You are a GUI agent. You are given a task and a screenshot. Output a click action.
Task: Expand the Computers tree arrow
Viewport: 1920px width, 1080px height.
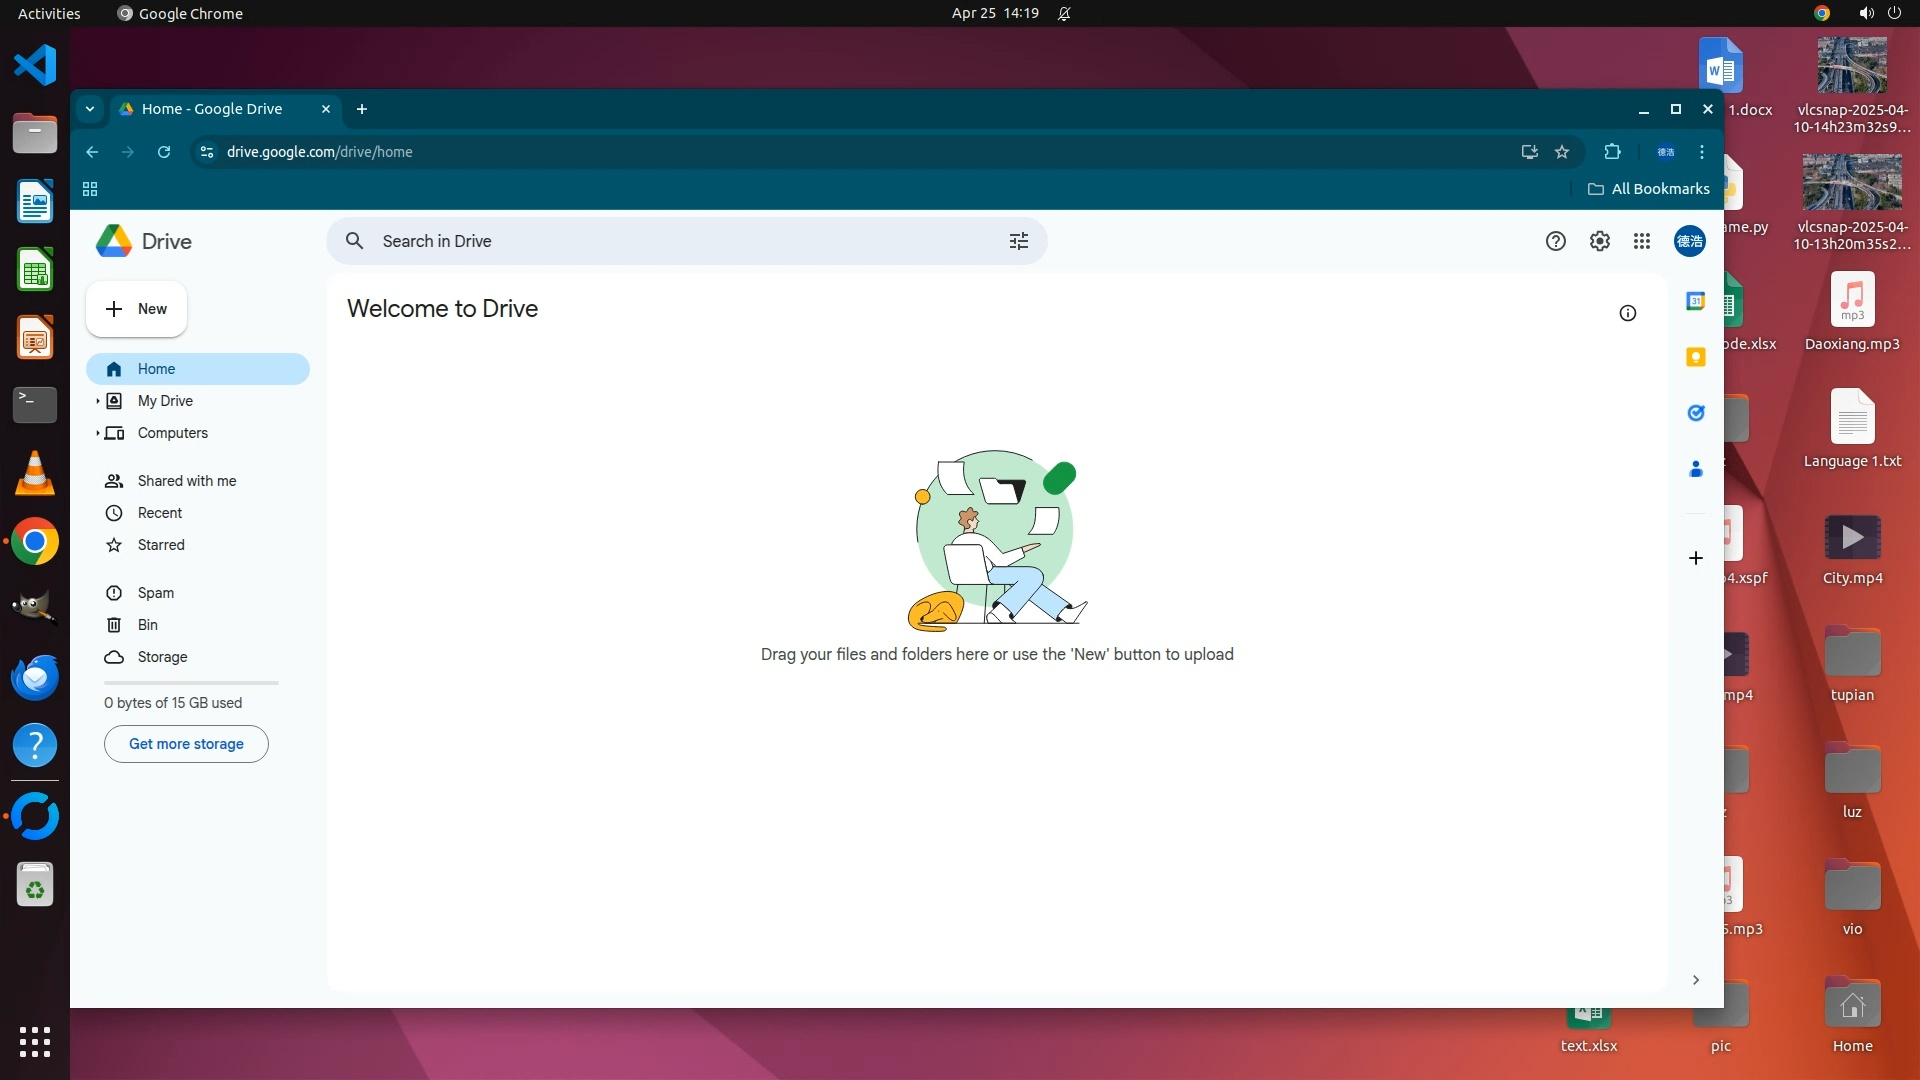[x=97, y=433]
